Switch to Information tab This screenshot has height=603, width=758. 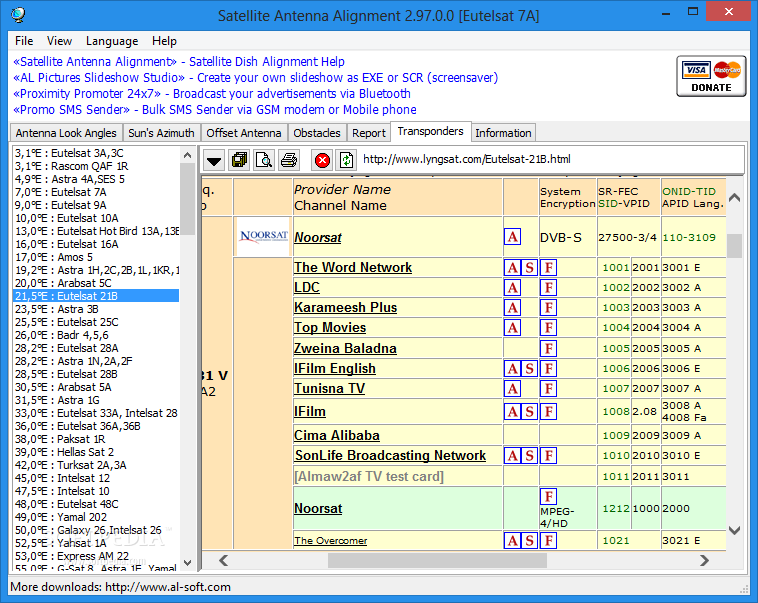coord(503,133)
